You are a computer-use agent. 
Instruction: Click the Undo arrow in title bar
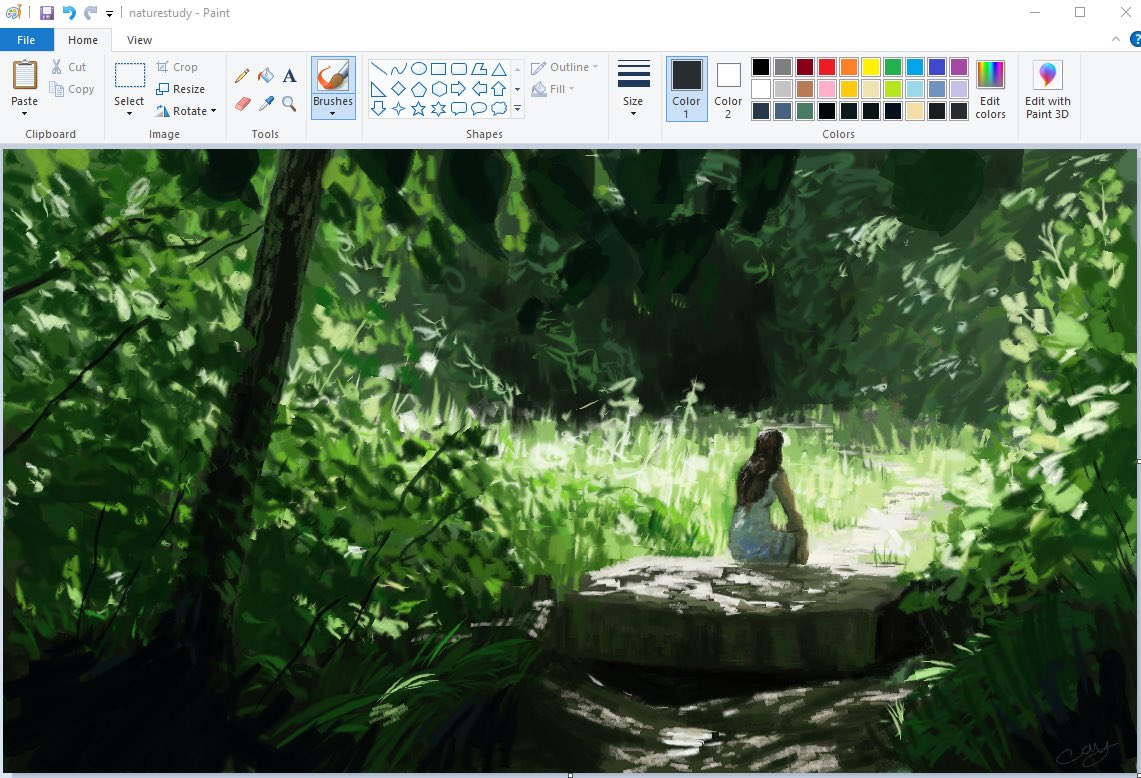point(68,12)
